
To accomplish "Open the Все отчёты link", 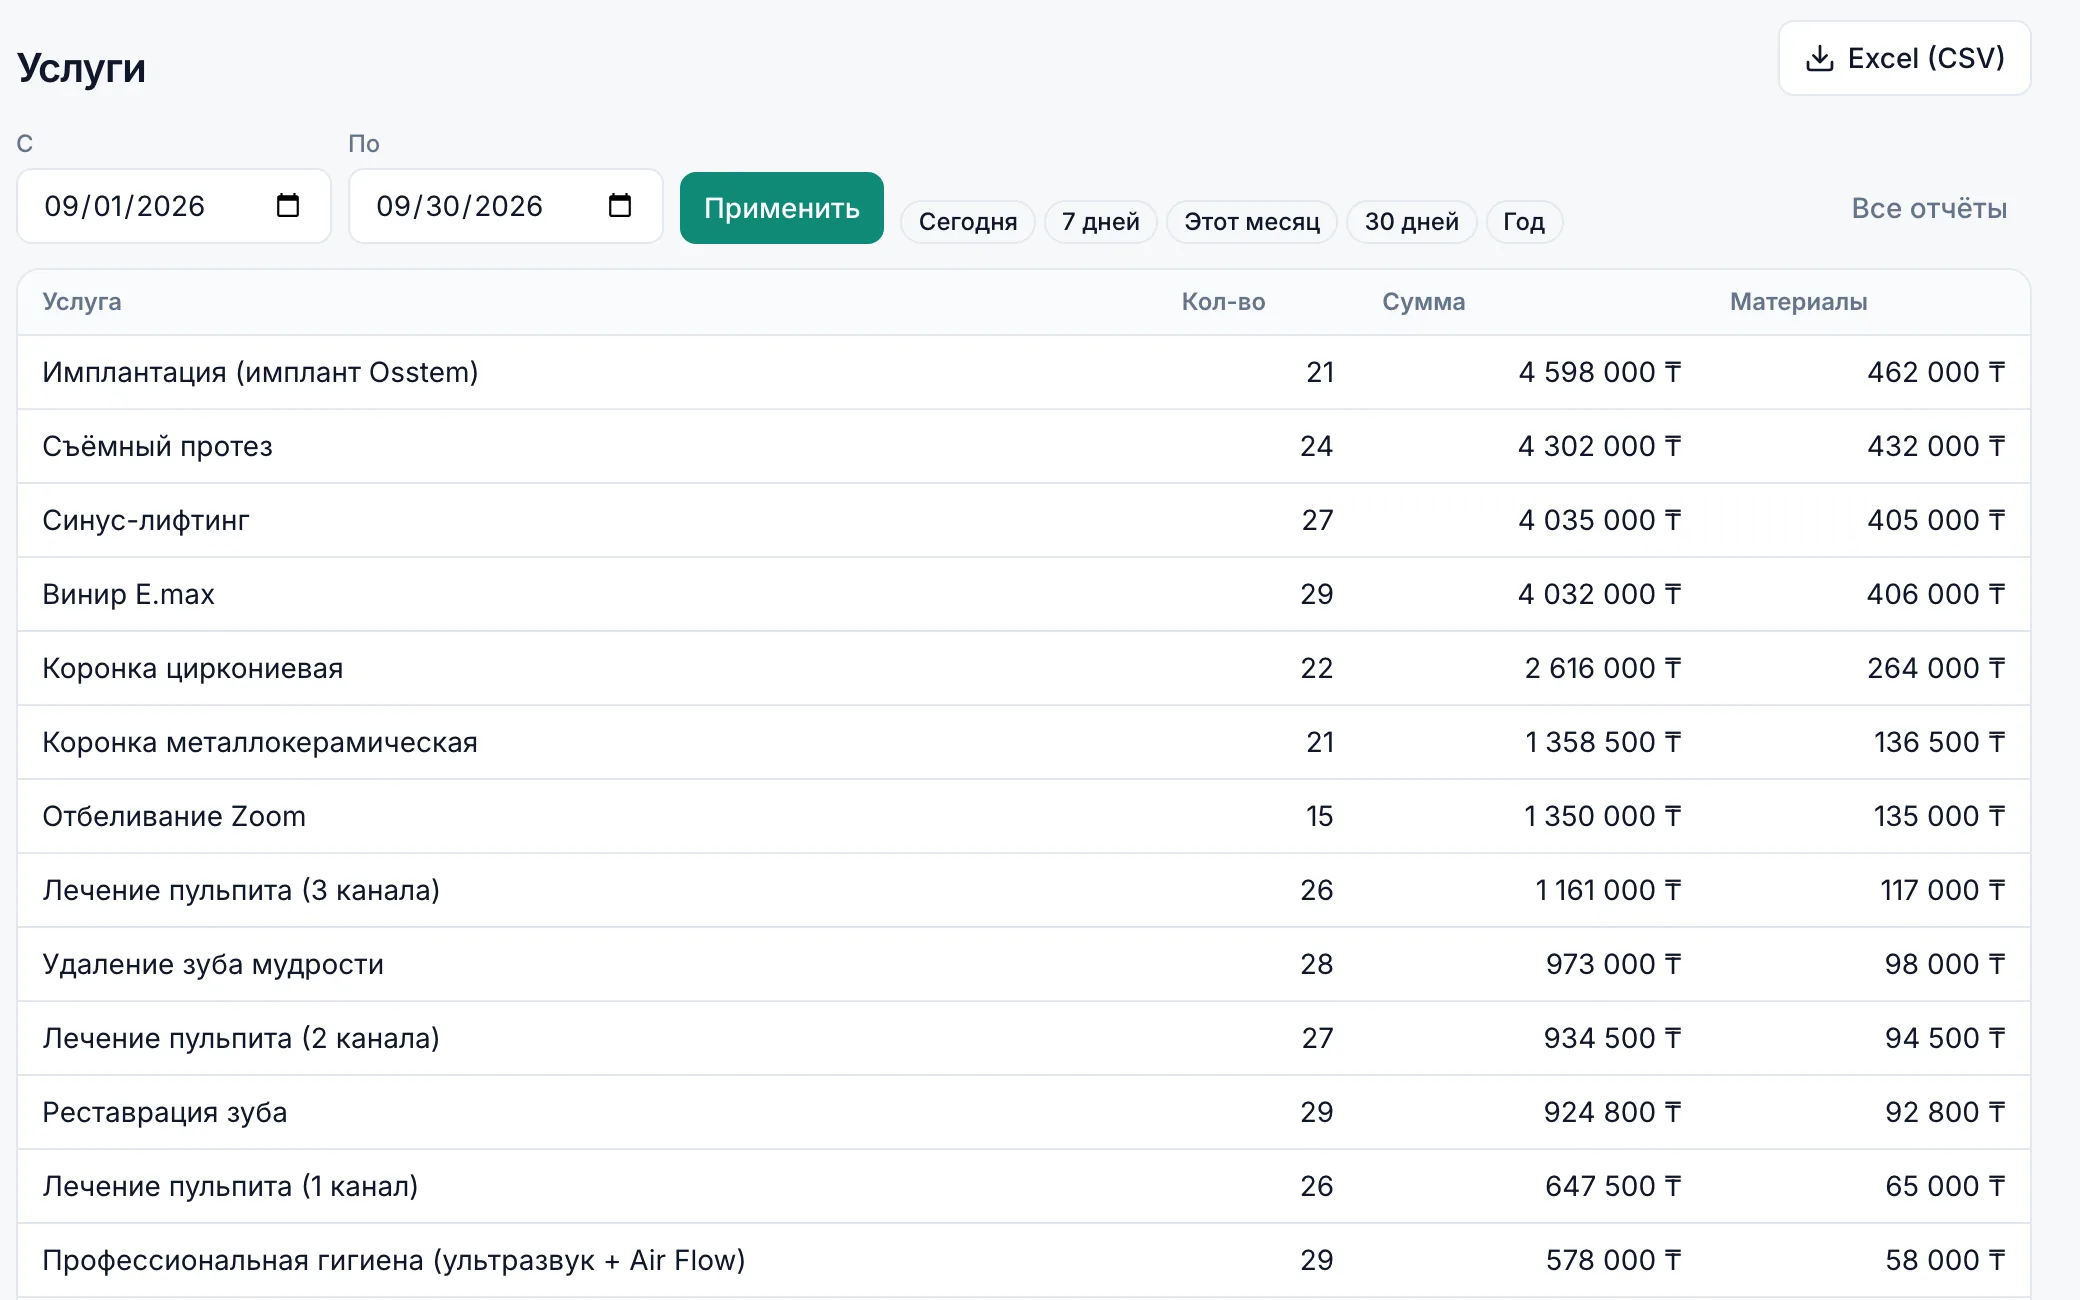I will click(1929, 208).
